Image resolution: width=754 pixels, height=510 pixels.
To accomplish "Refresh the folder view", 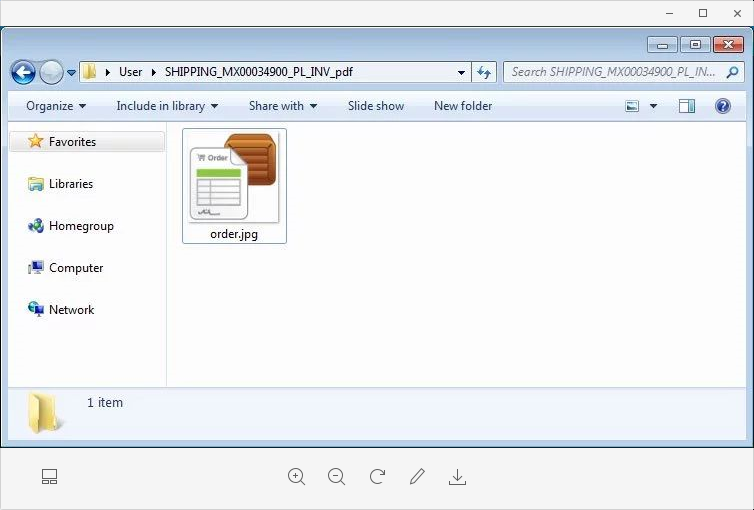I will (x=484, y=73).
